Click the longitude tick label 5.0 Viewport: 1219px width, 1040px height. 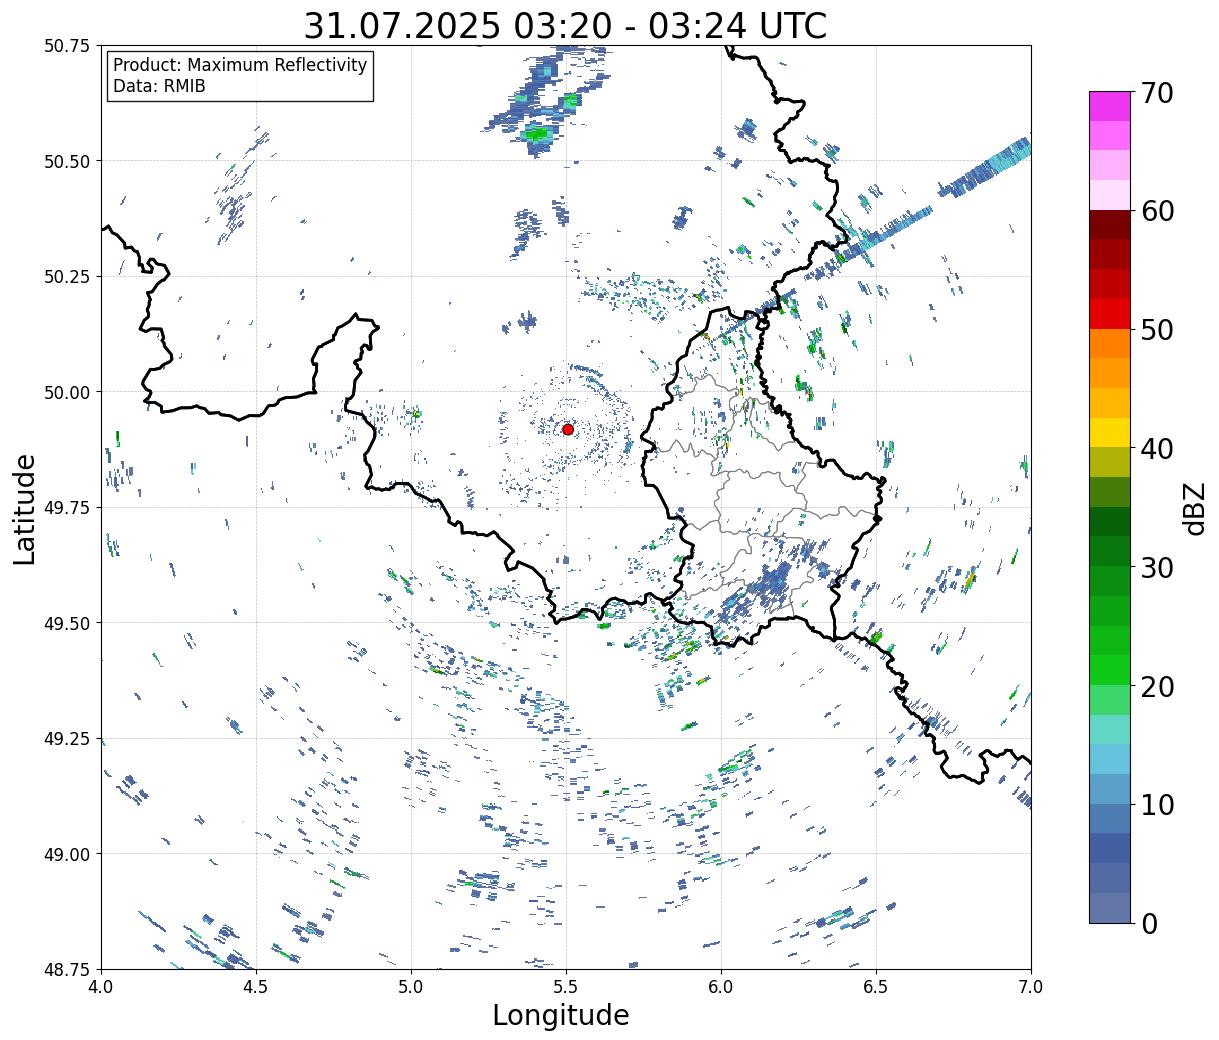pos(411,987)
